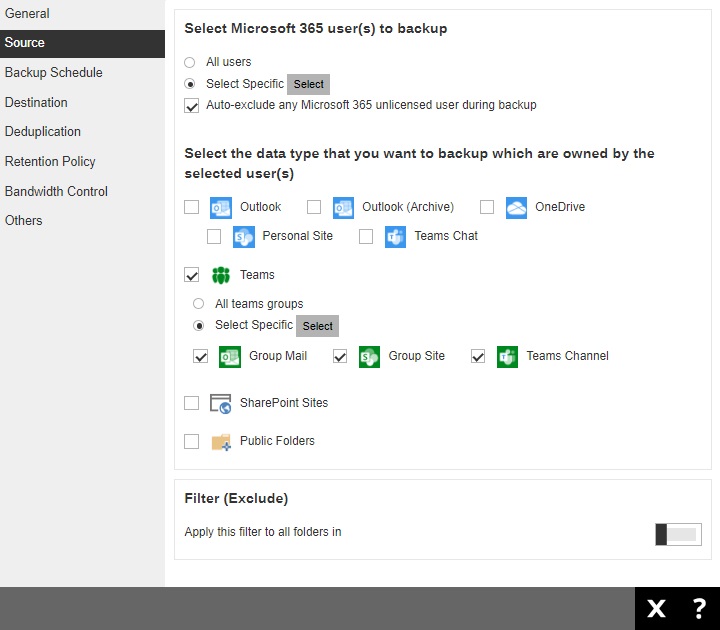Image resolution: width=720 pixels, height=630 pixels.
Task: Click the OneDrive label text
Action: coord(560,207)
